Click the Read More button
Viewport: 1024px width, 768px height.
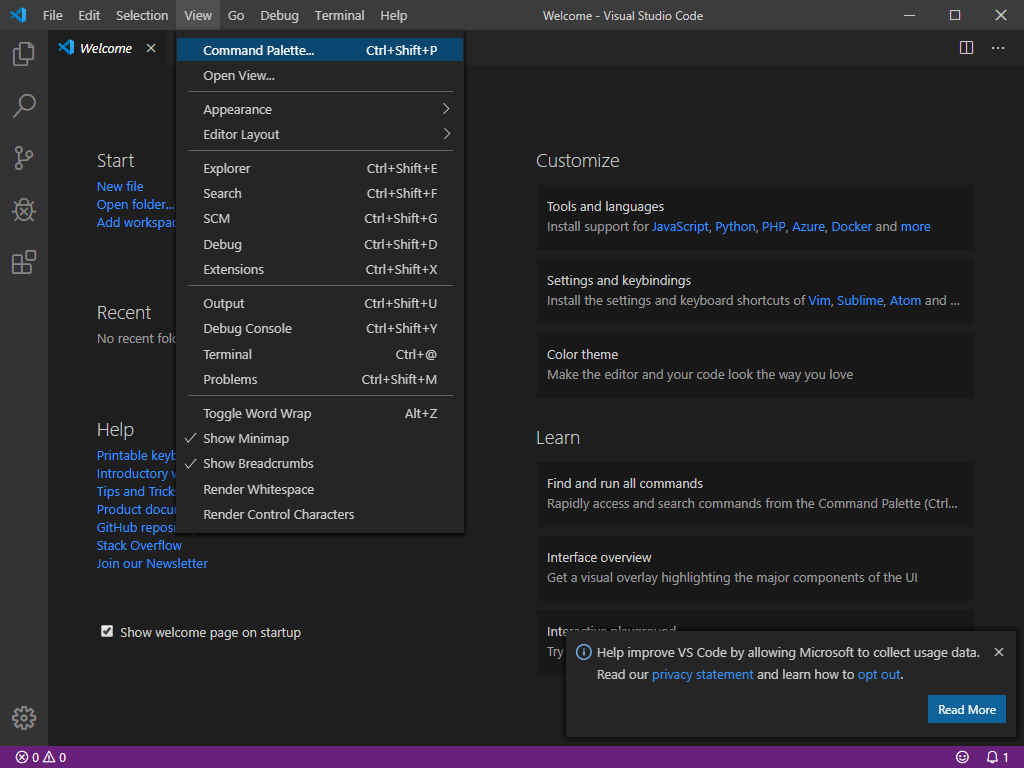click(x=966, y=710)
